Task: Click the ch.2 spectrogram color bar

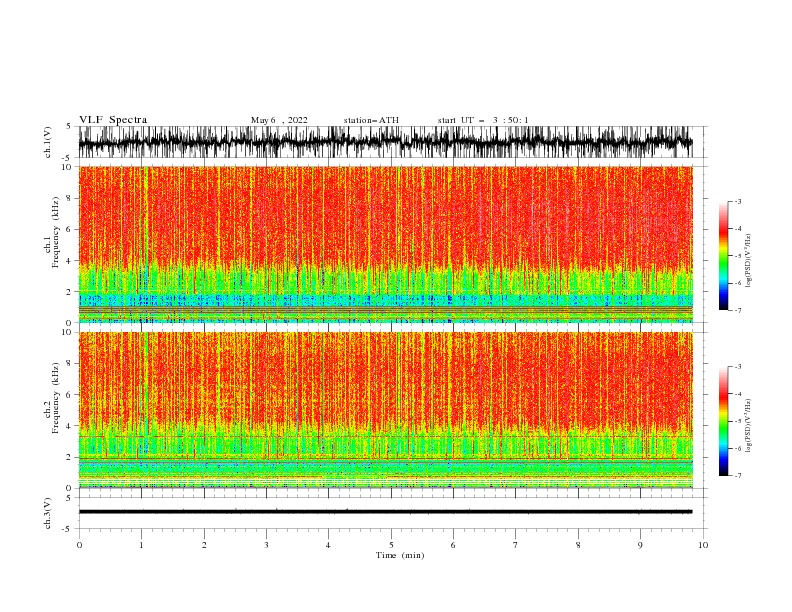Action: pos(723,421)
